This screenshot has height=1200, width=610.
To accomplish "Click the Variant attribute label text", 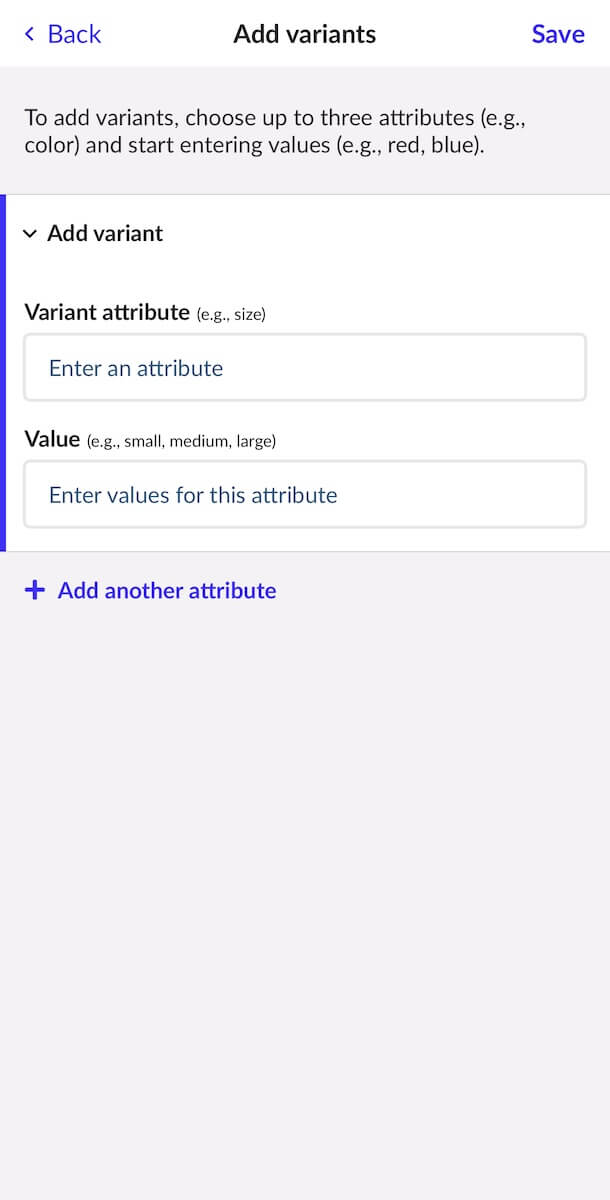I will tap(107, 312).
